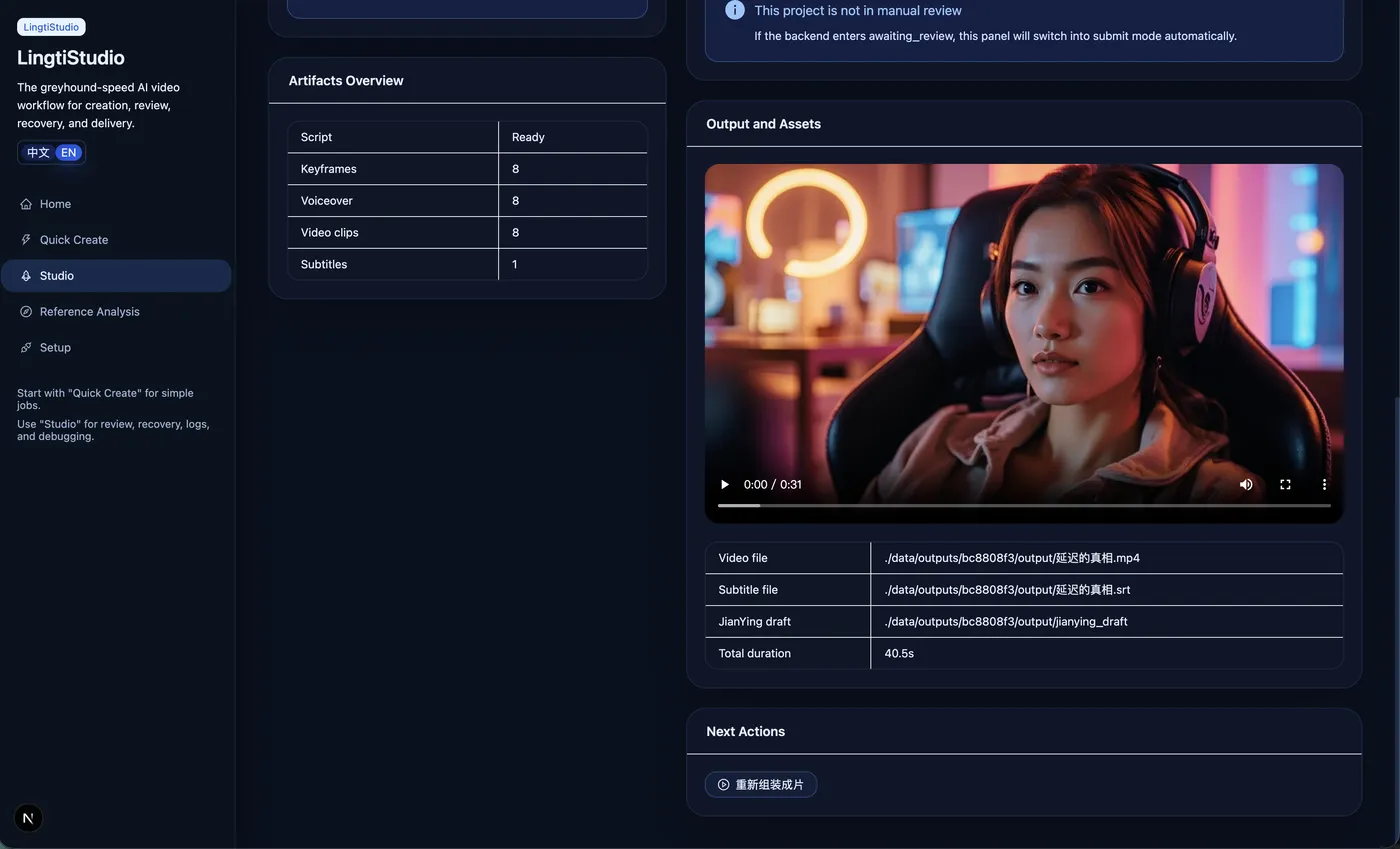Click the Subtitle file row label
Image resolution: width=1400 pixels, height=849 pixels.
(x=748, y=590)
